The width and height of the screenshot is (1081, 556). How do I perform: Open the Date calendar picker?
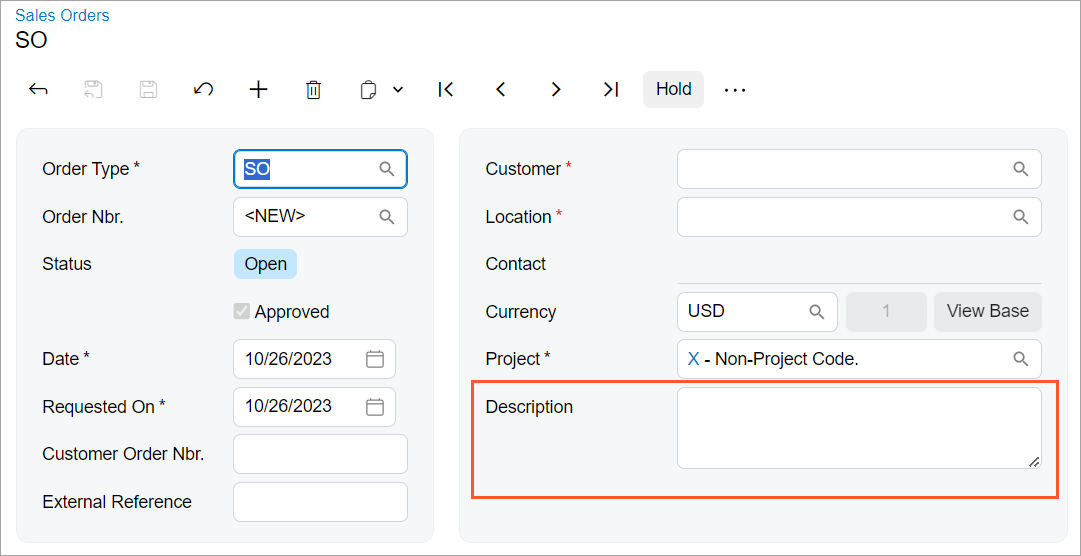point(375,359)
